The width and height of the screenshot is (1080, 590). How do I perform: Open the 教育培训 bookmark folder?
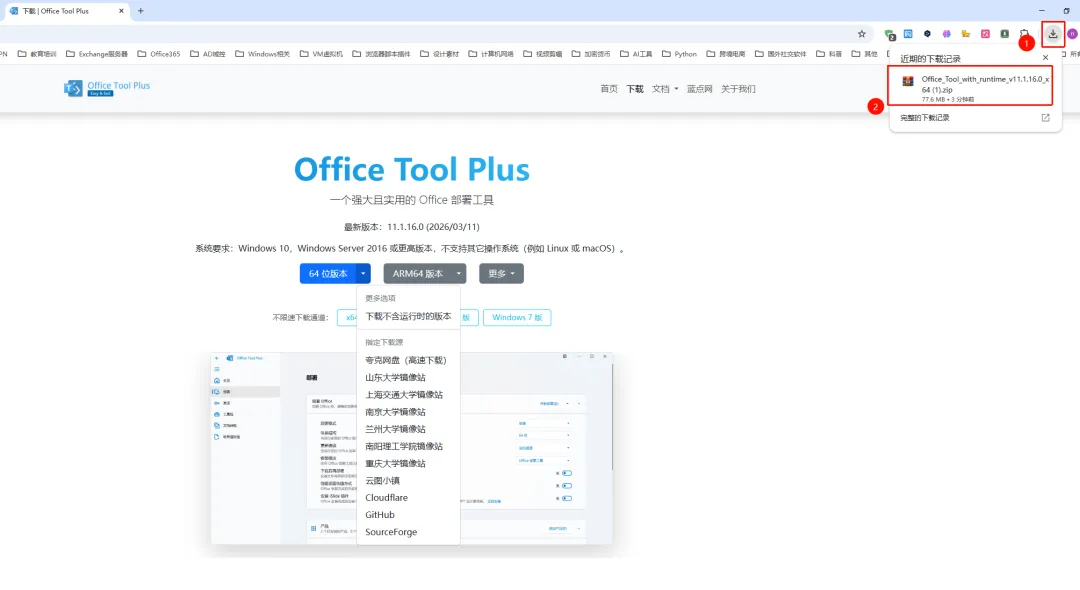click(37, 54)
